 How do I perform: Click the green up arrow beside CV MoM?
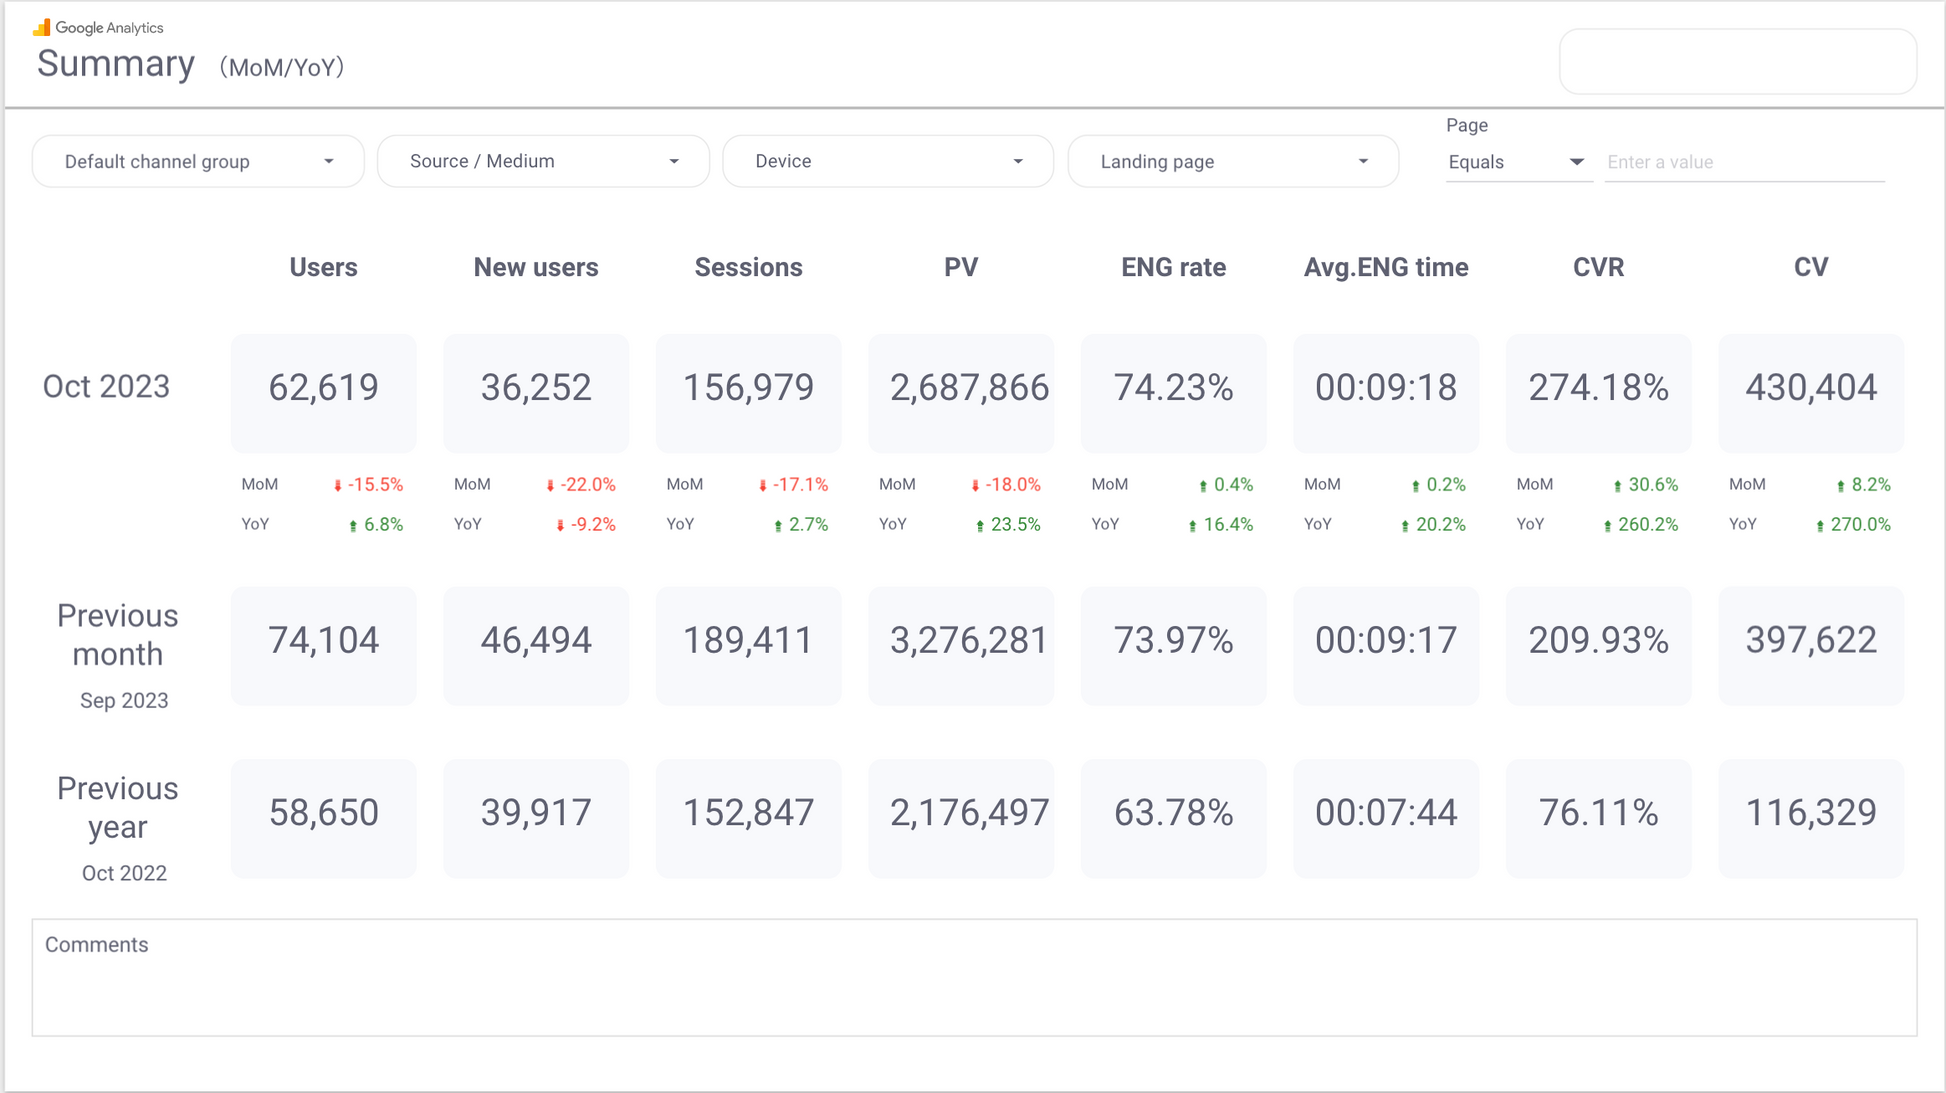[x=1840, y=486]
